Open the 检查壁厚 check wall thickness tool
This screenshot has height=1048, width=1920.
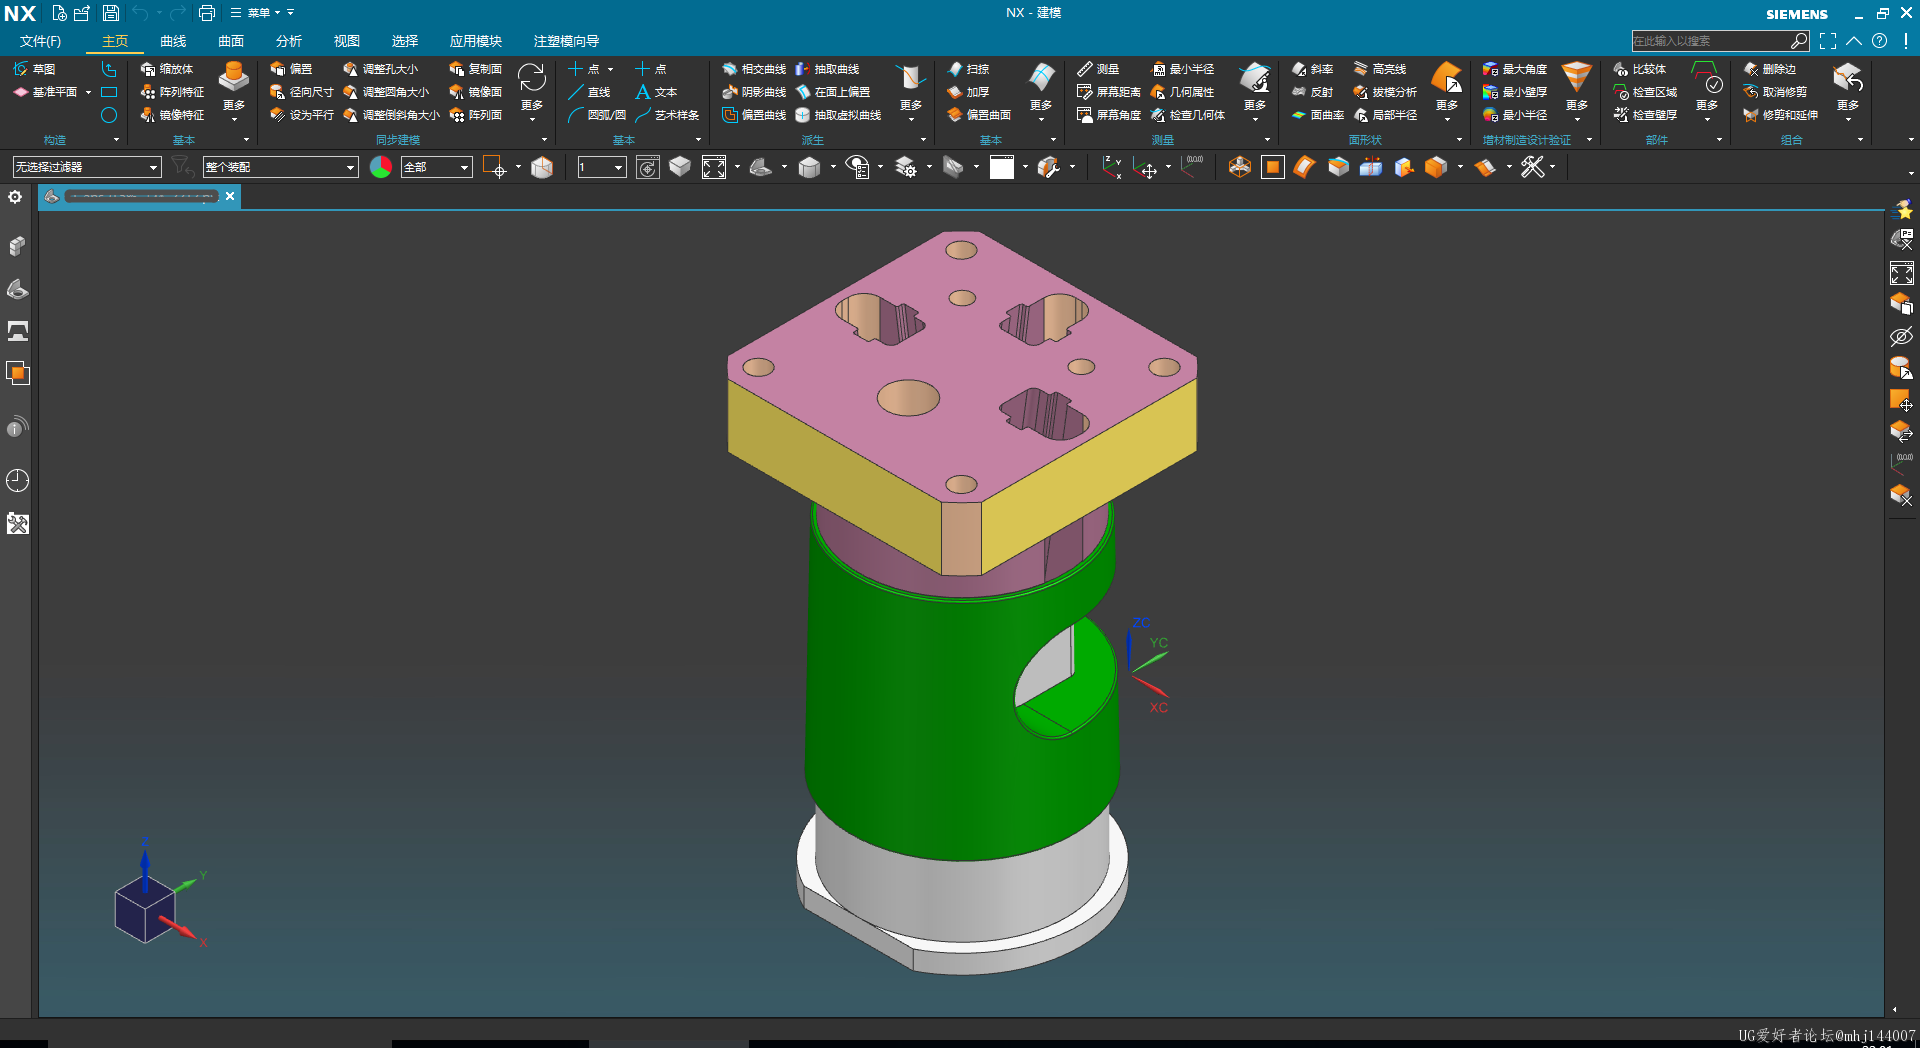(1645, 115)
